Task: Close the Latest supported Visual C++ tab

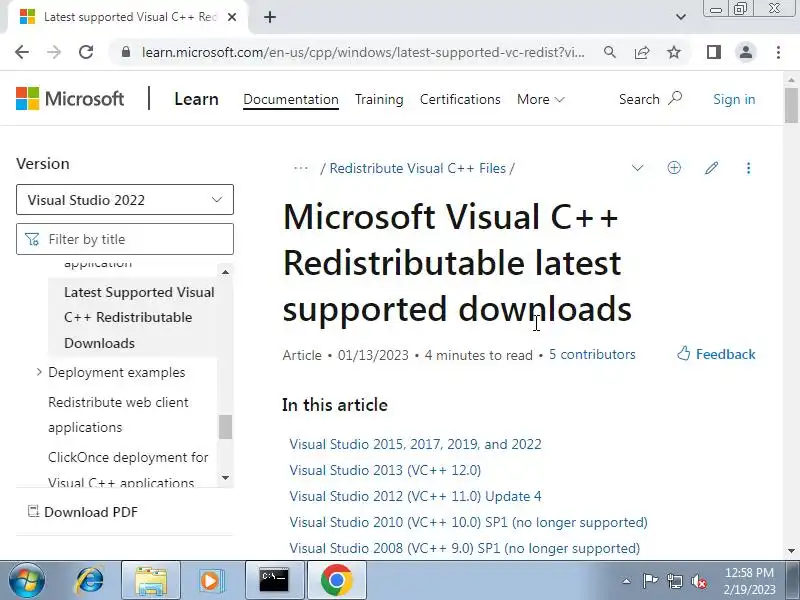Action: [x=232, y=17]
